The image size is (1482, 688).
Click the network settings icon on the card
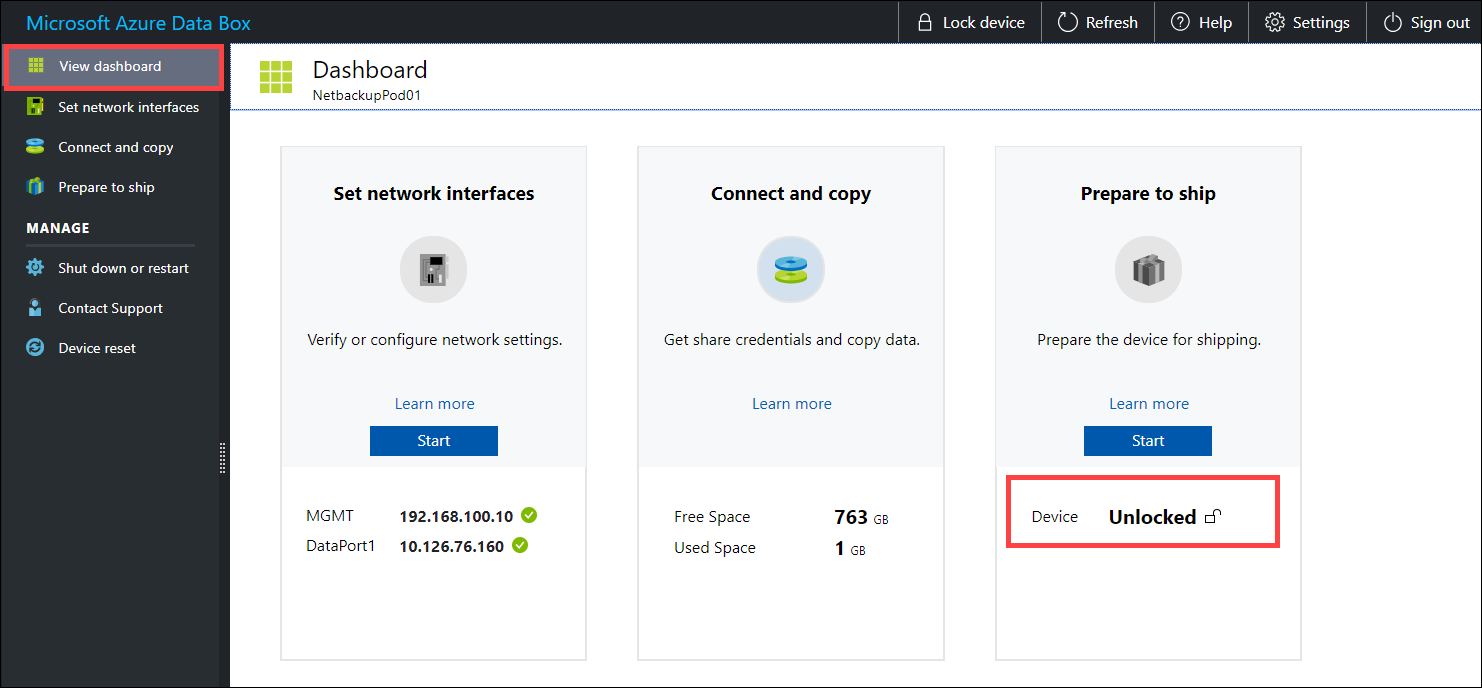[433, 268]
